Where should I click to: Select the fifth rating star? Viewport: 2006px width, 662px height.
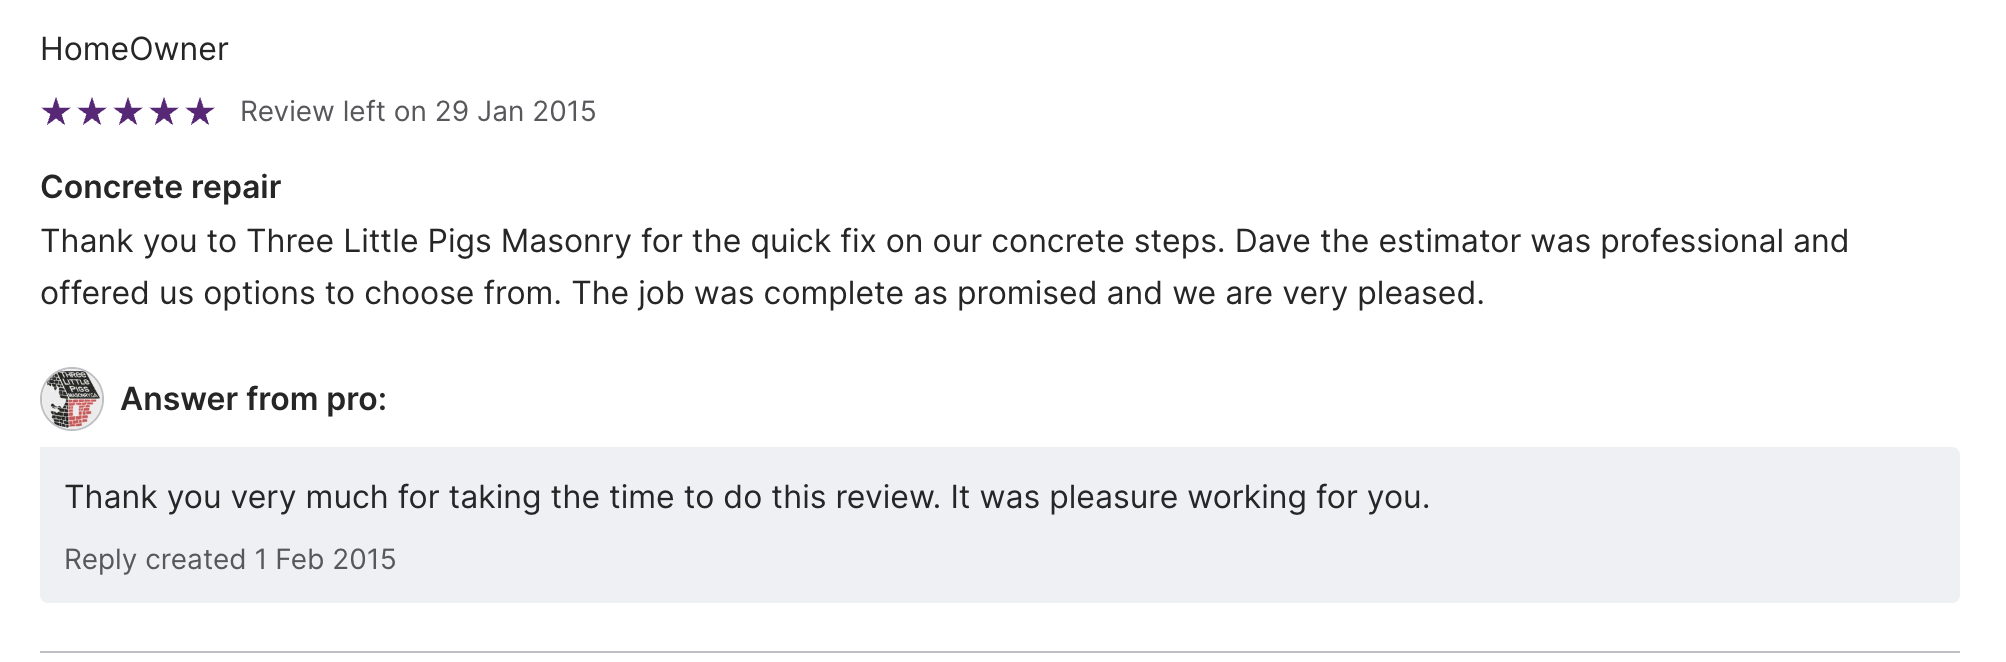coord(200,112)
